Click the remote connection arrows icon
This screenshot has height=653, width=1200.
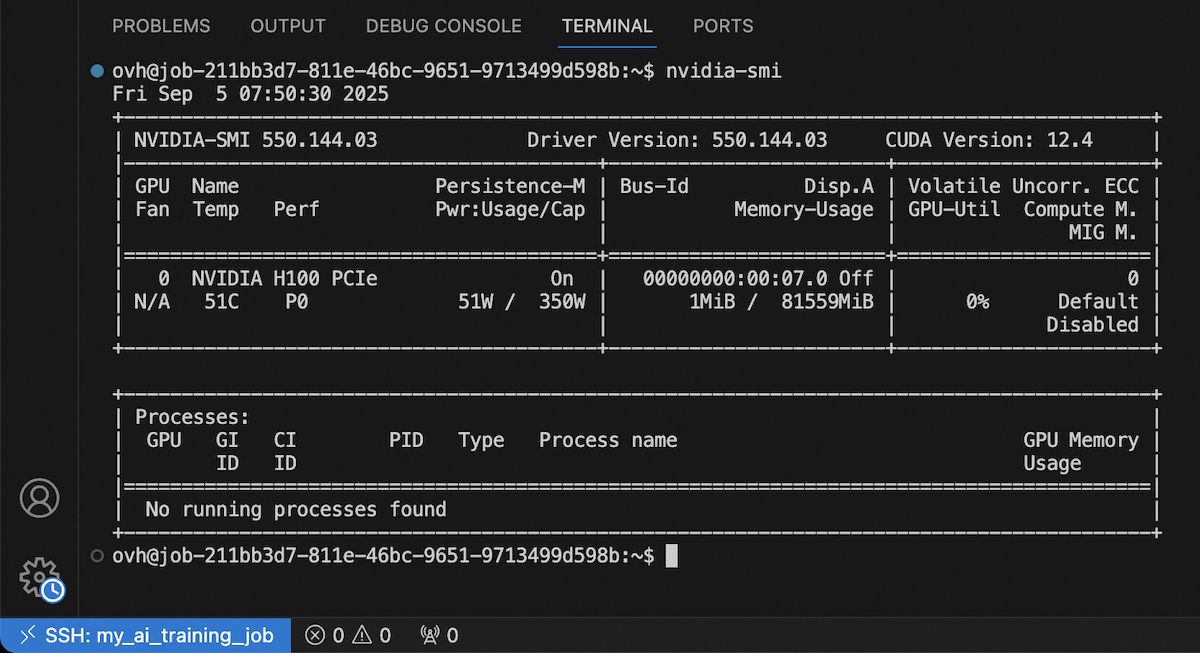click(28, 635)
